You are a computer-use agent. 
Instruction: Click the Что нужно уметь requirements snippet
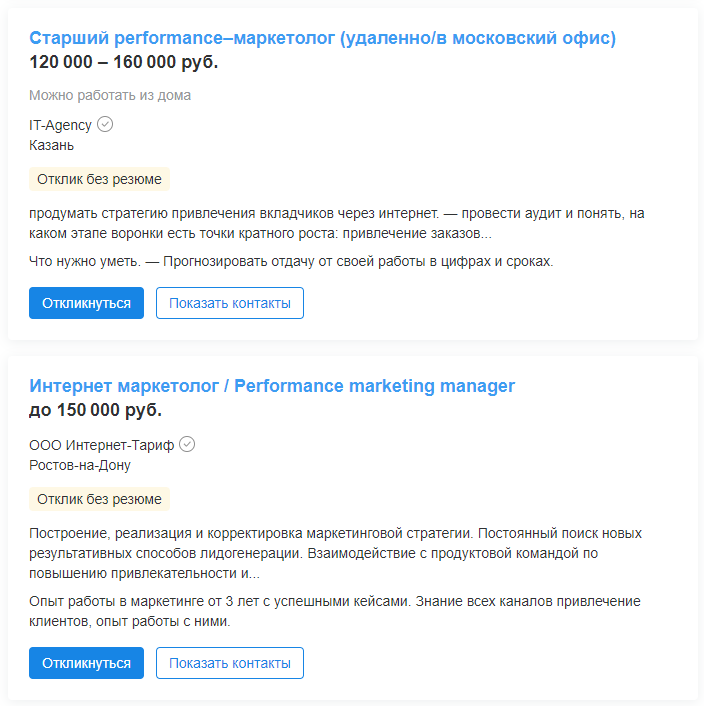290,262
